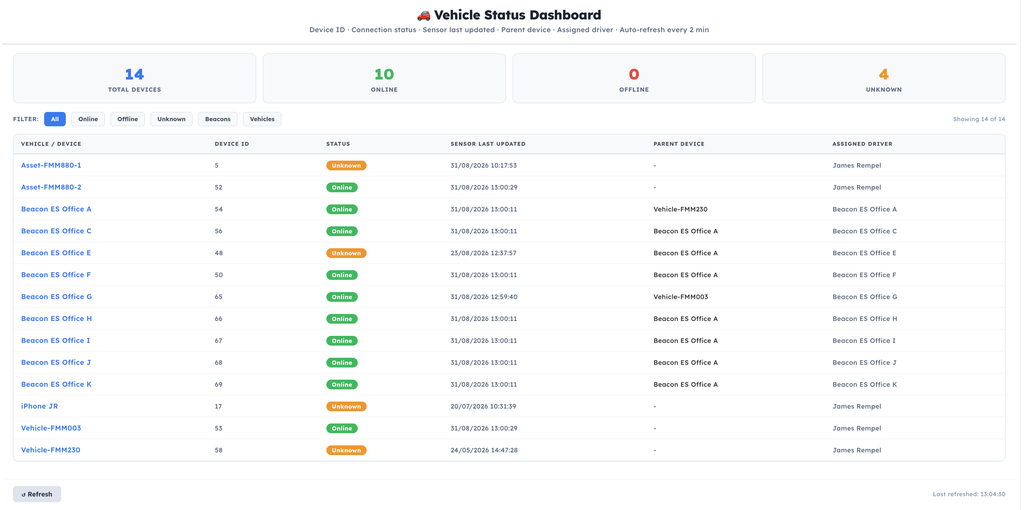Click the Refresh button

pyautogui.click(x=37, y=494)
